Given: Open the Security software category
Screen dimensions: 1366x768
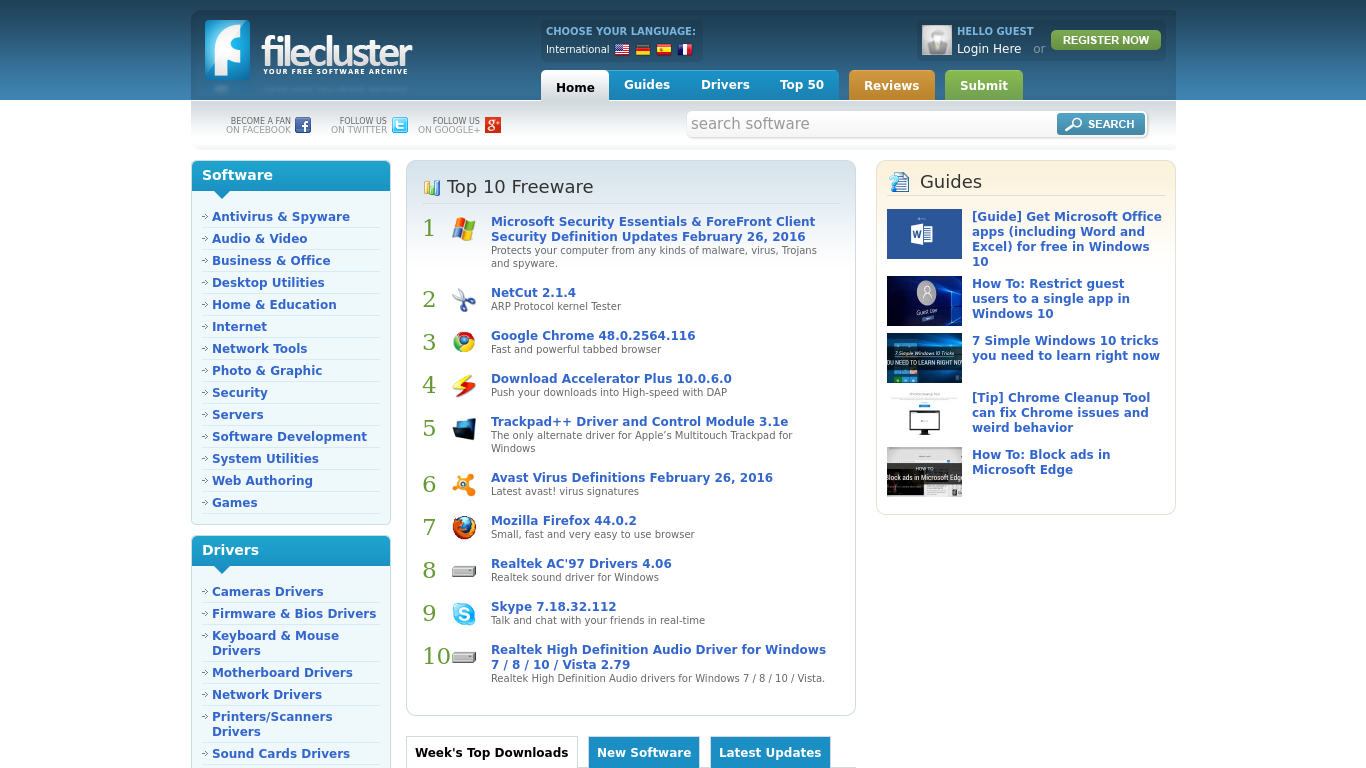Looking at the screenshot, I should coord(240,393).
